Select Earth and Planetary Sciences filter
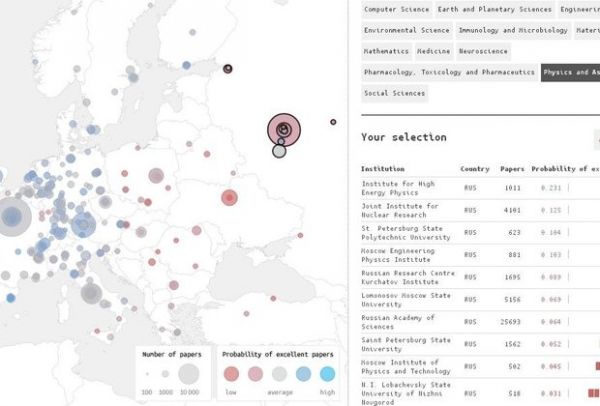Viewport: 600px width, 406px height. (494, 10)
